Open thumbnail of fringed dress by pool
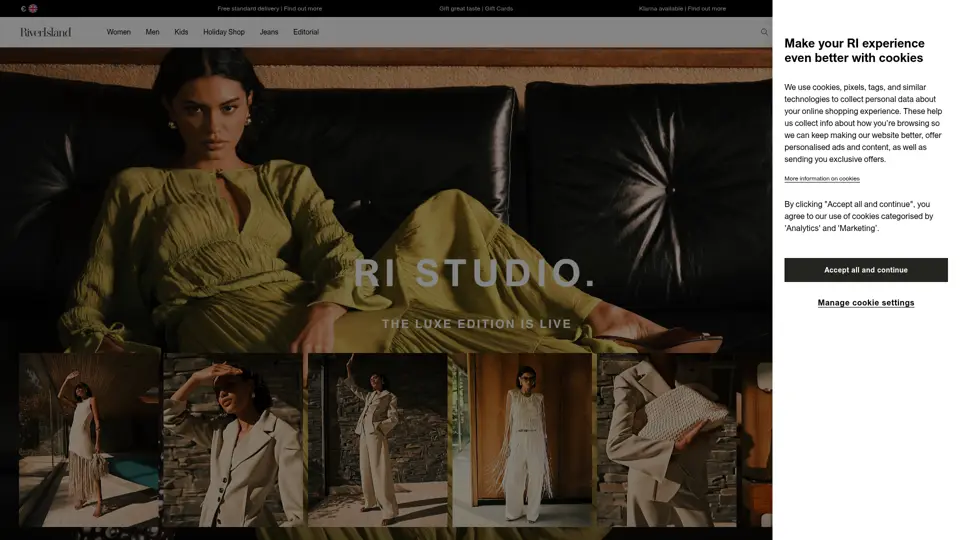 tap(89, 440)
